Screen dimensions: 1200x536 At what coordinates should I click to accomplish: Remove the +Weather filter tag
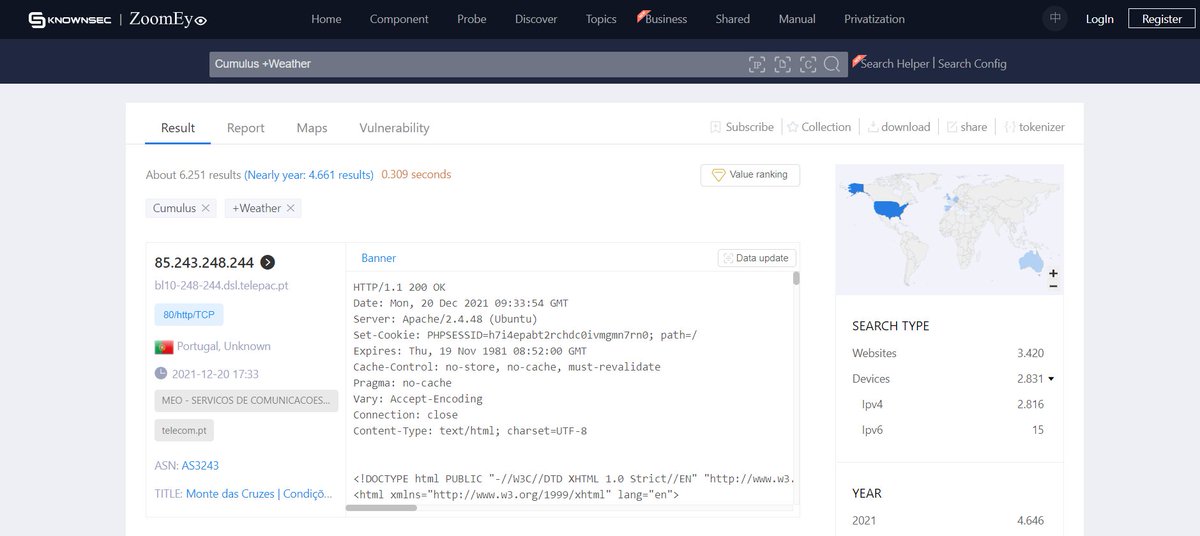(290, 208)
